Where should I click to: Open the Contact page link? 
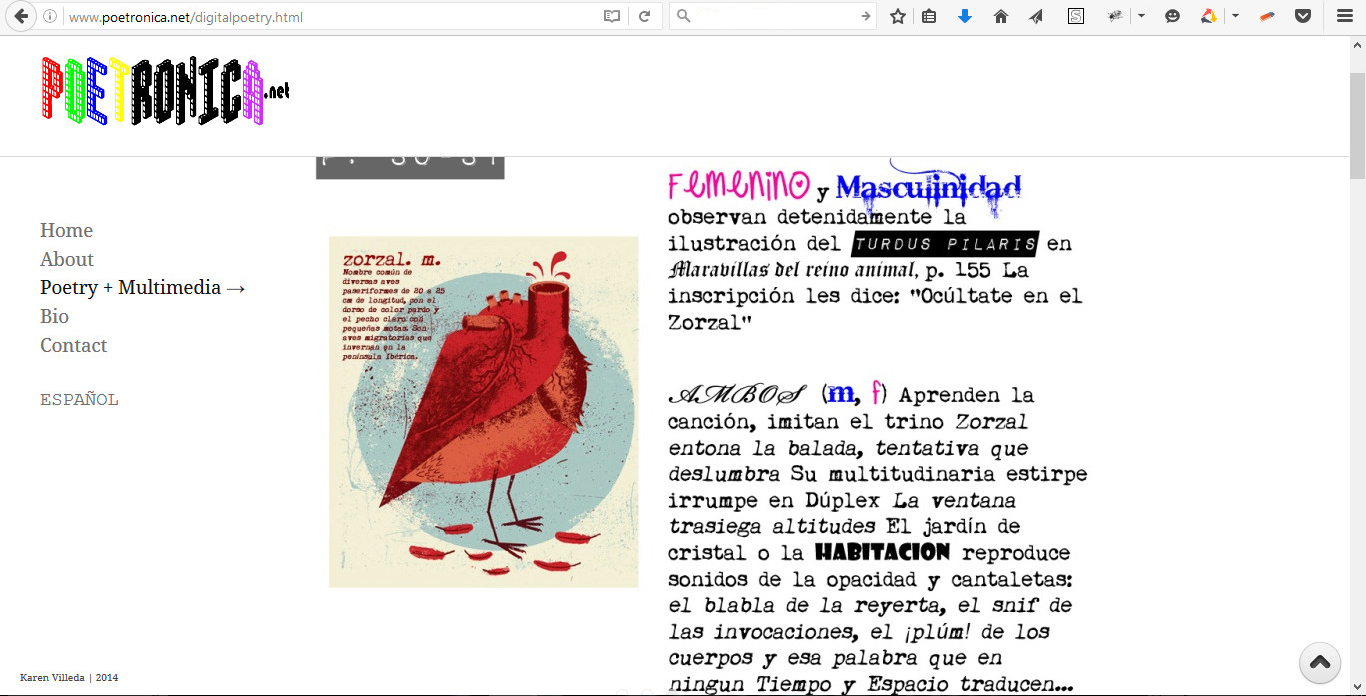pos(73,345)
